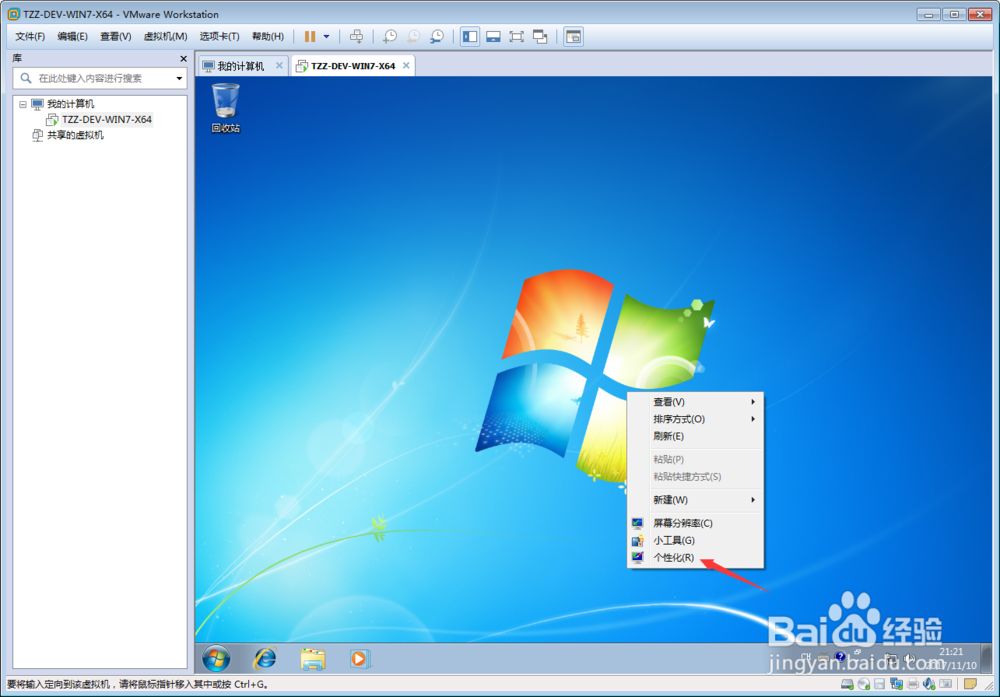Viewport: 1000px width, 697px height.
Task: Switch to the TZZ-DEV-WIN7-X64 tab
Action: pos(353,66)
